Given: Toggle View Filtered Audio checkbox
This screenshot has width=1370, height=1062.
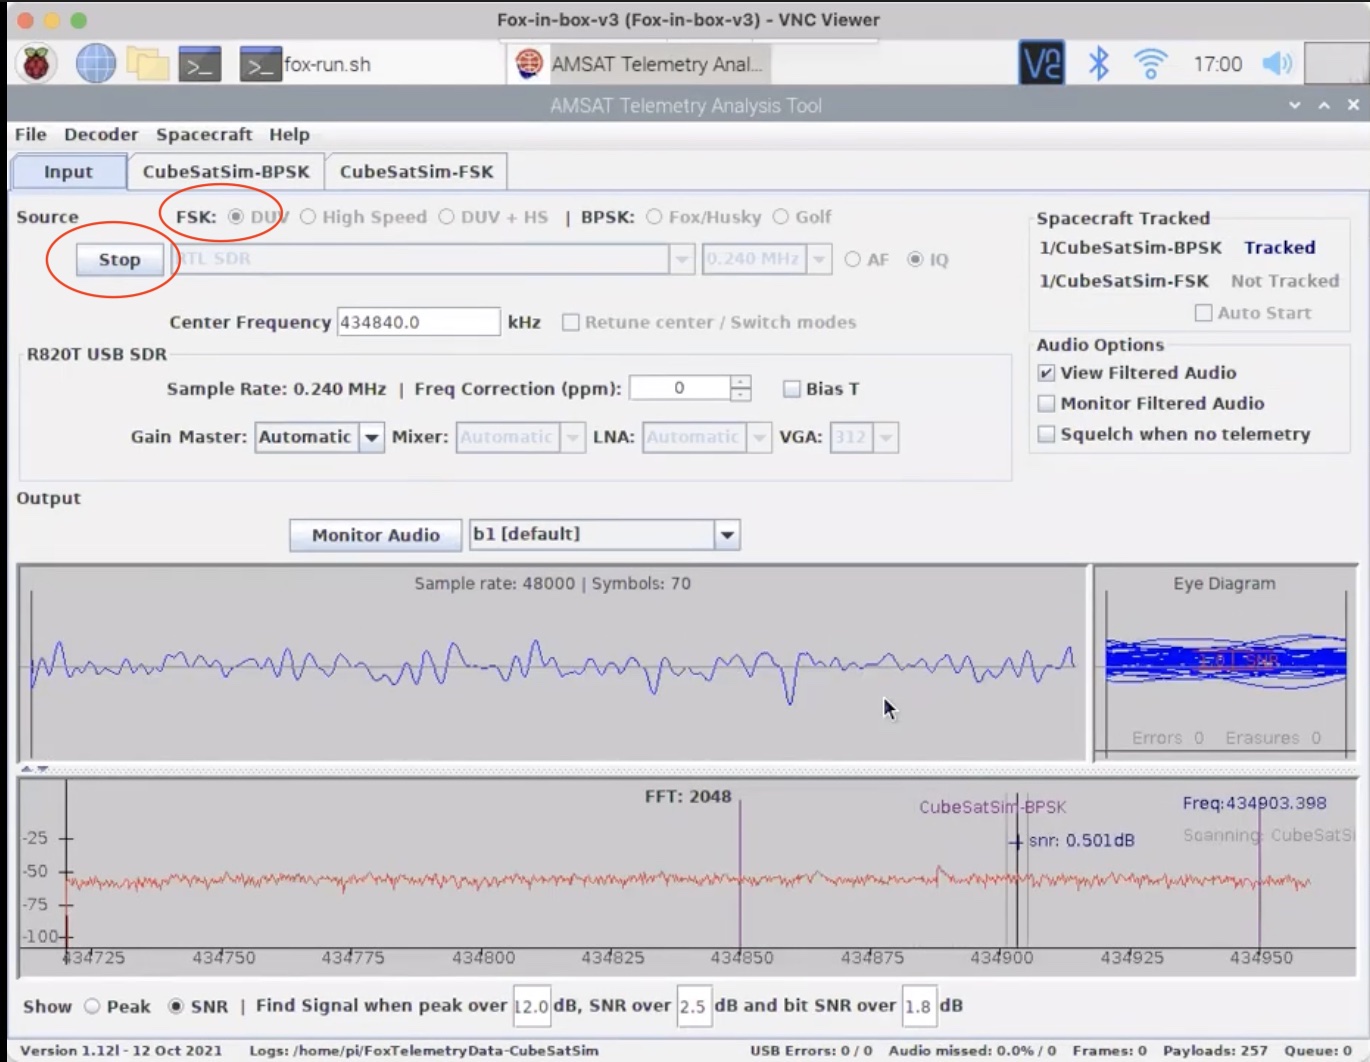Looking at the screenshot, I should click(1046, 373).
